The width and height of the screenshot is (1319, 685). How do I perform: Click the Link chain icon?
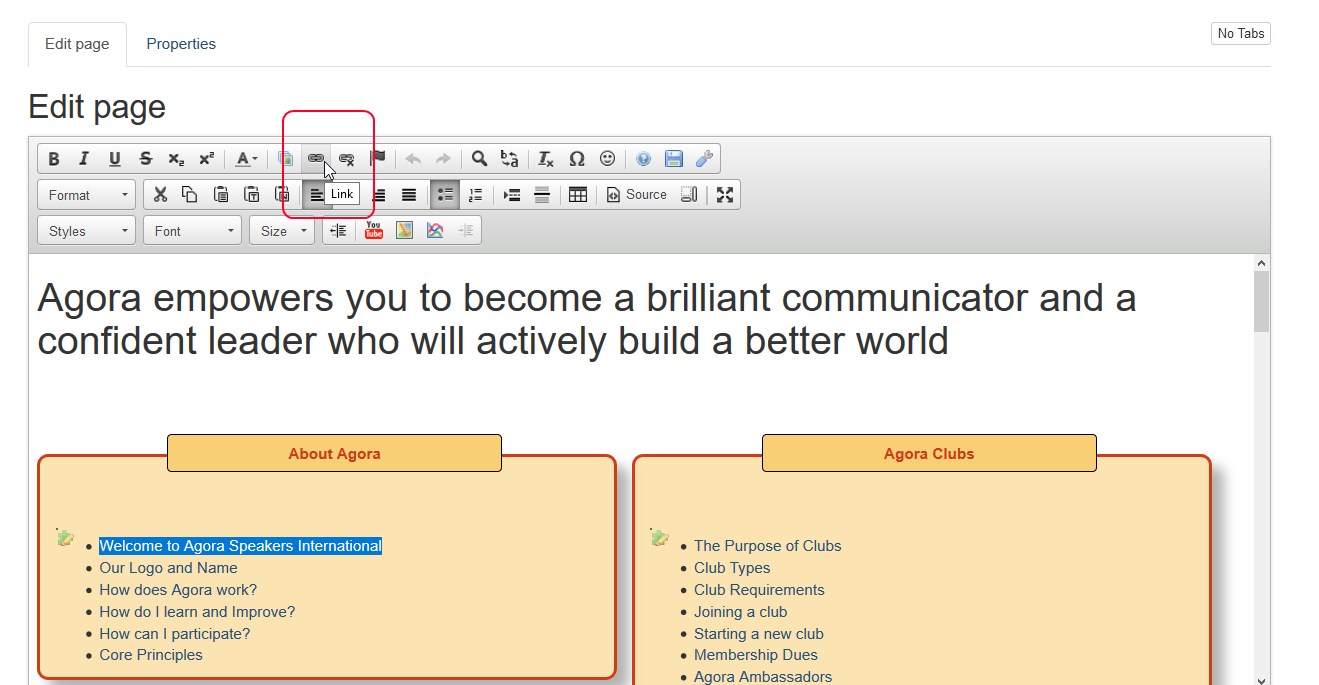click(x=316, y=159)
